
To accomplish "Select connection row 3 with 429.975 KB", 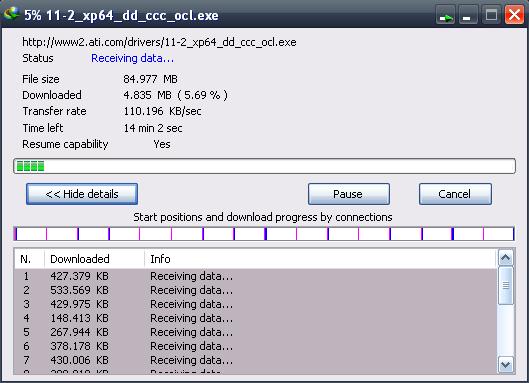I will tap(255, 304).
